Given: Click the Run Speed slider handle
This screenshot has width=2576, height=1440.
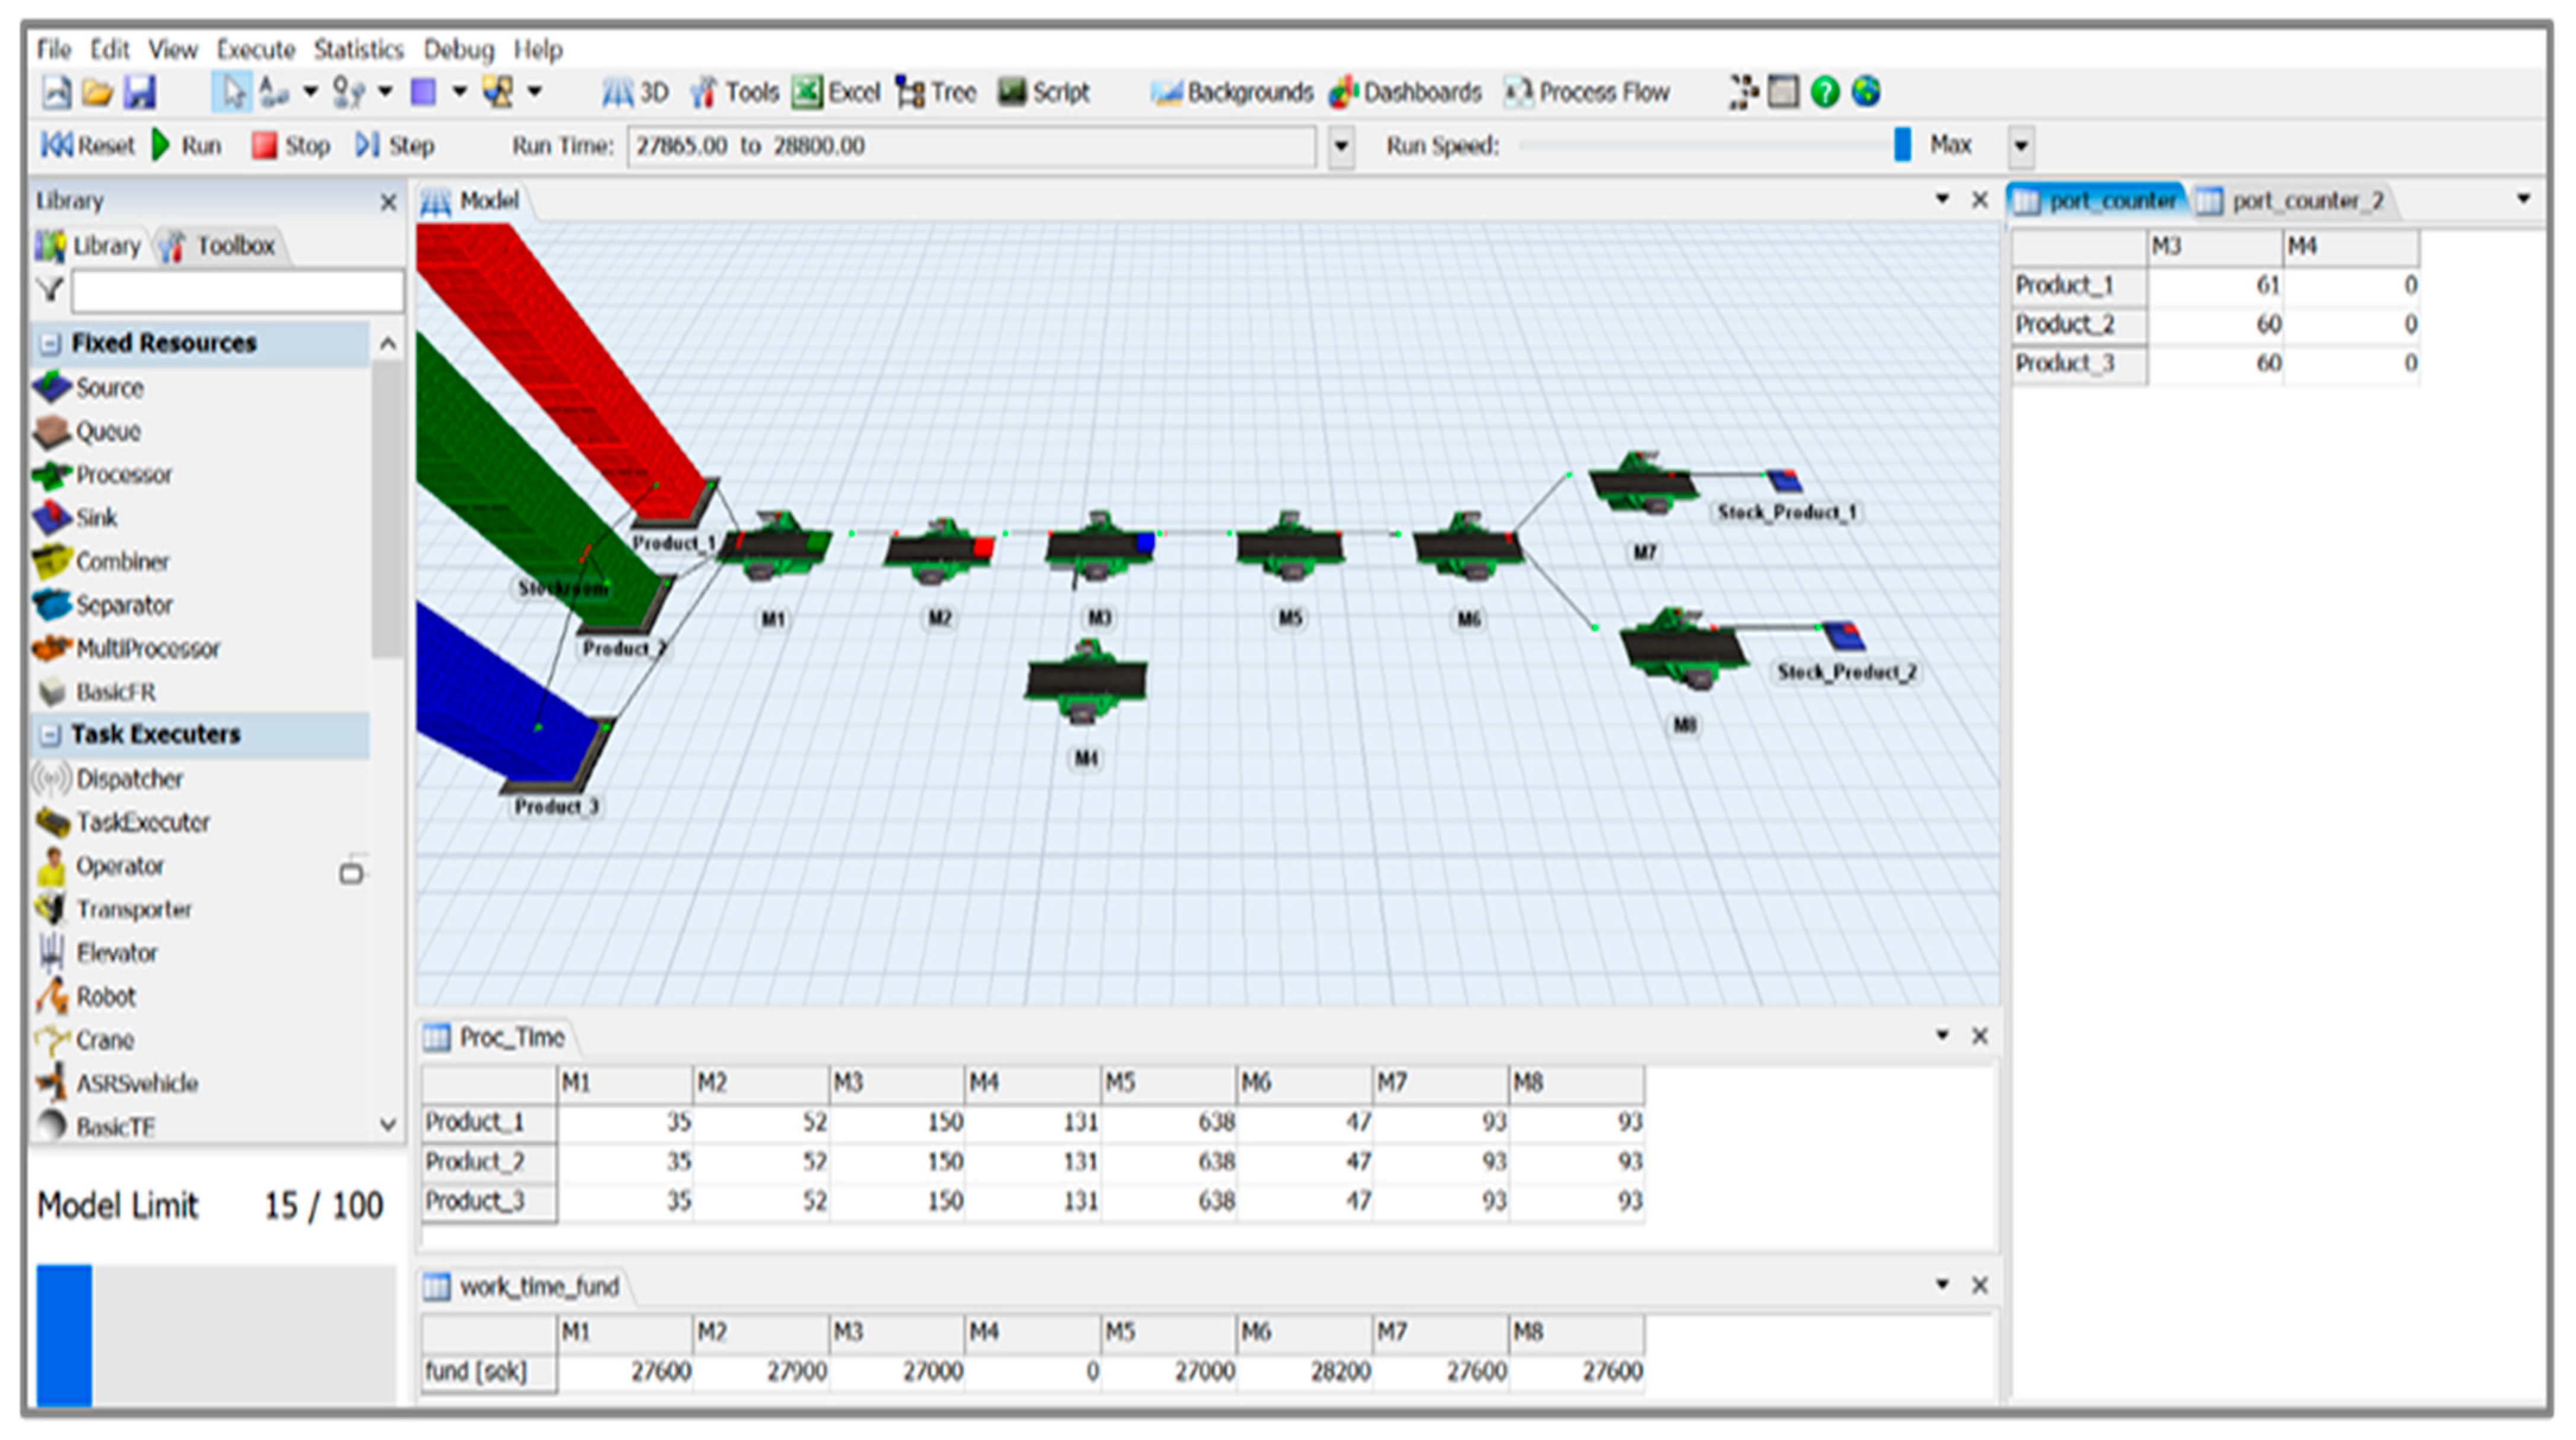Looking at the screenshot, I should (1902, 145).
